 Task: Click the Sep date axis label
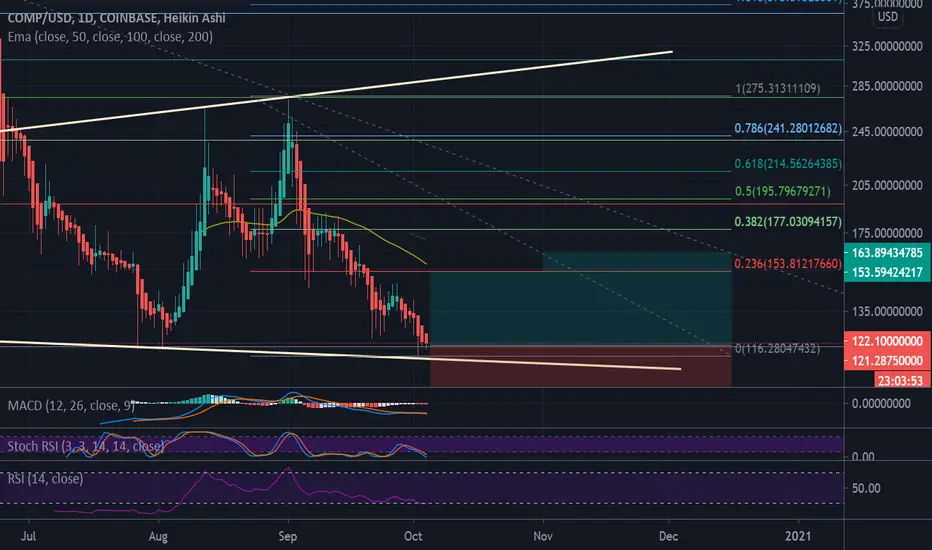(288, 536)
